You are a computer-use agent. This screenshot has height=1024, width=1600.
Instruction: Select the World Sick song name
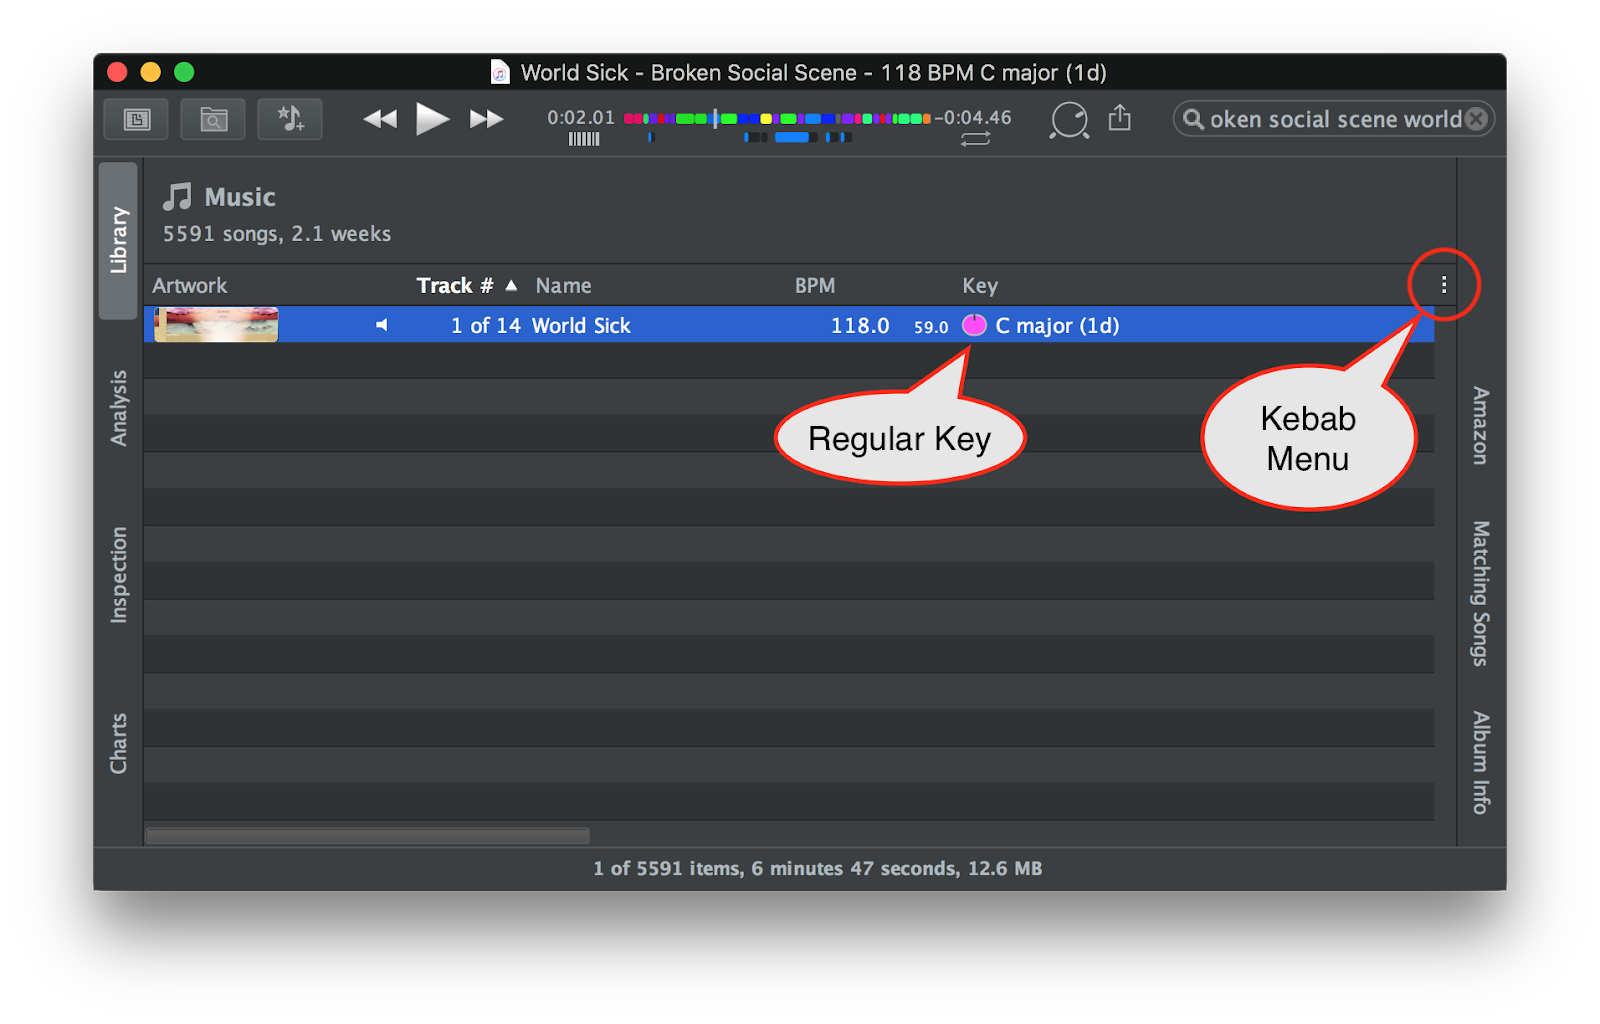point(581,326)
